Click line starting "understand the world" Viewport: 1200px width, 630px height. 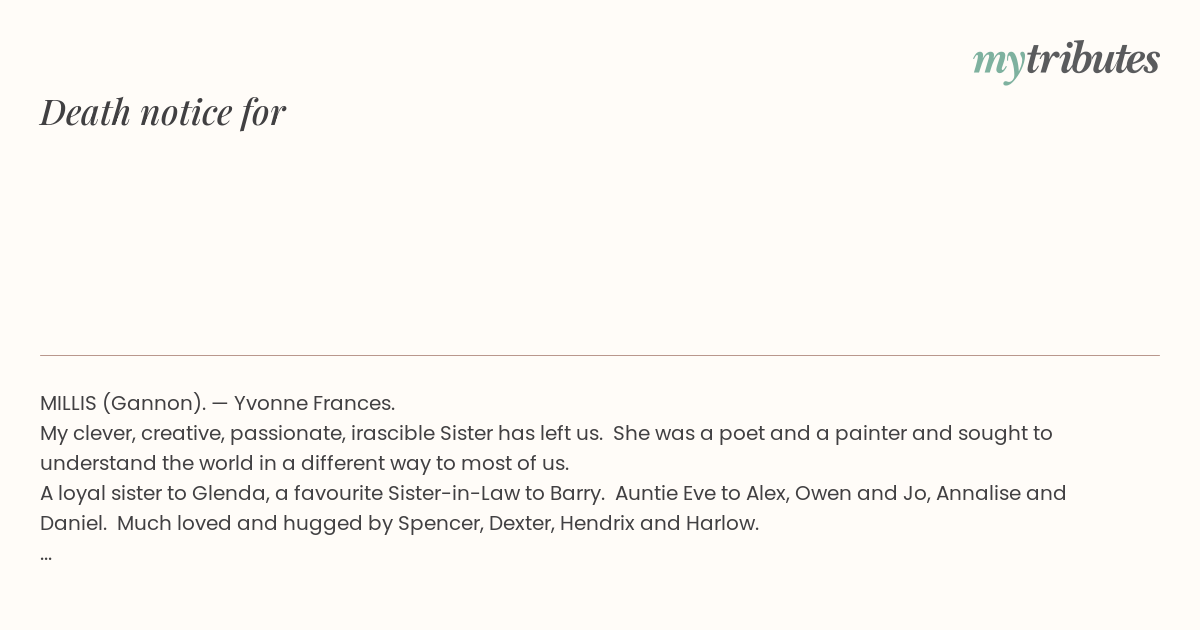point(304,463)
